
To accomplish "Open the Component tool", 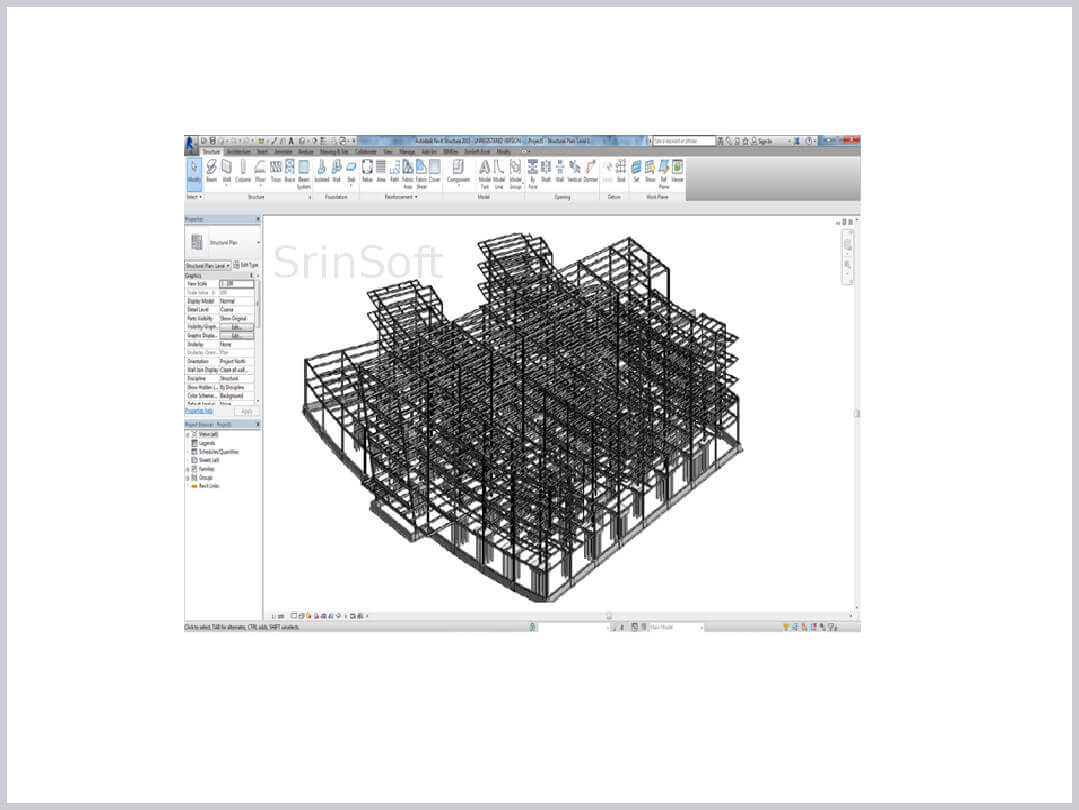I will [458, 169].
